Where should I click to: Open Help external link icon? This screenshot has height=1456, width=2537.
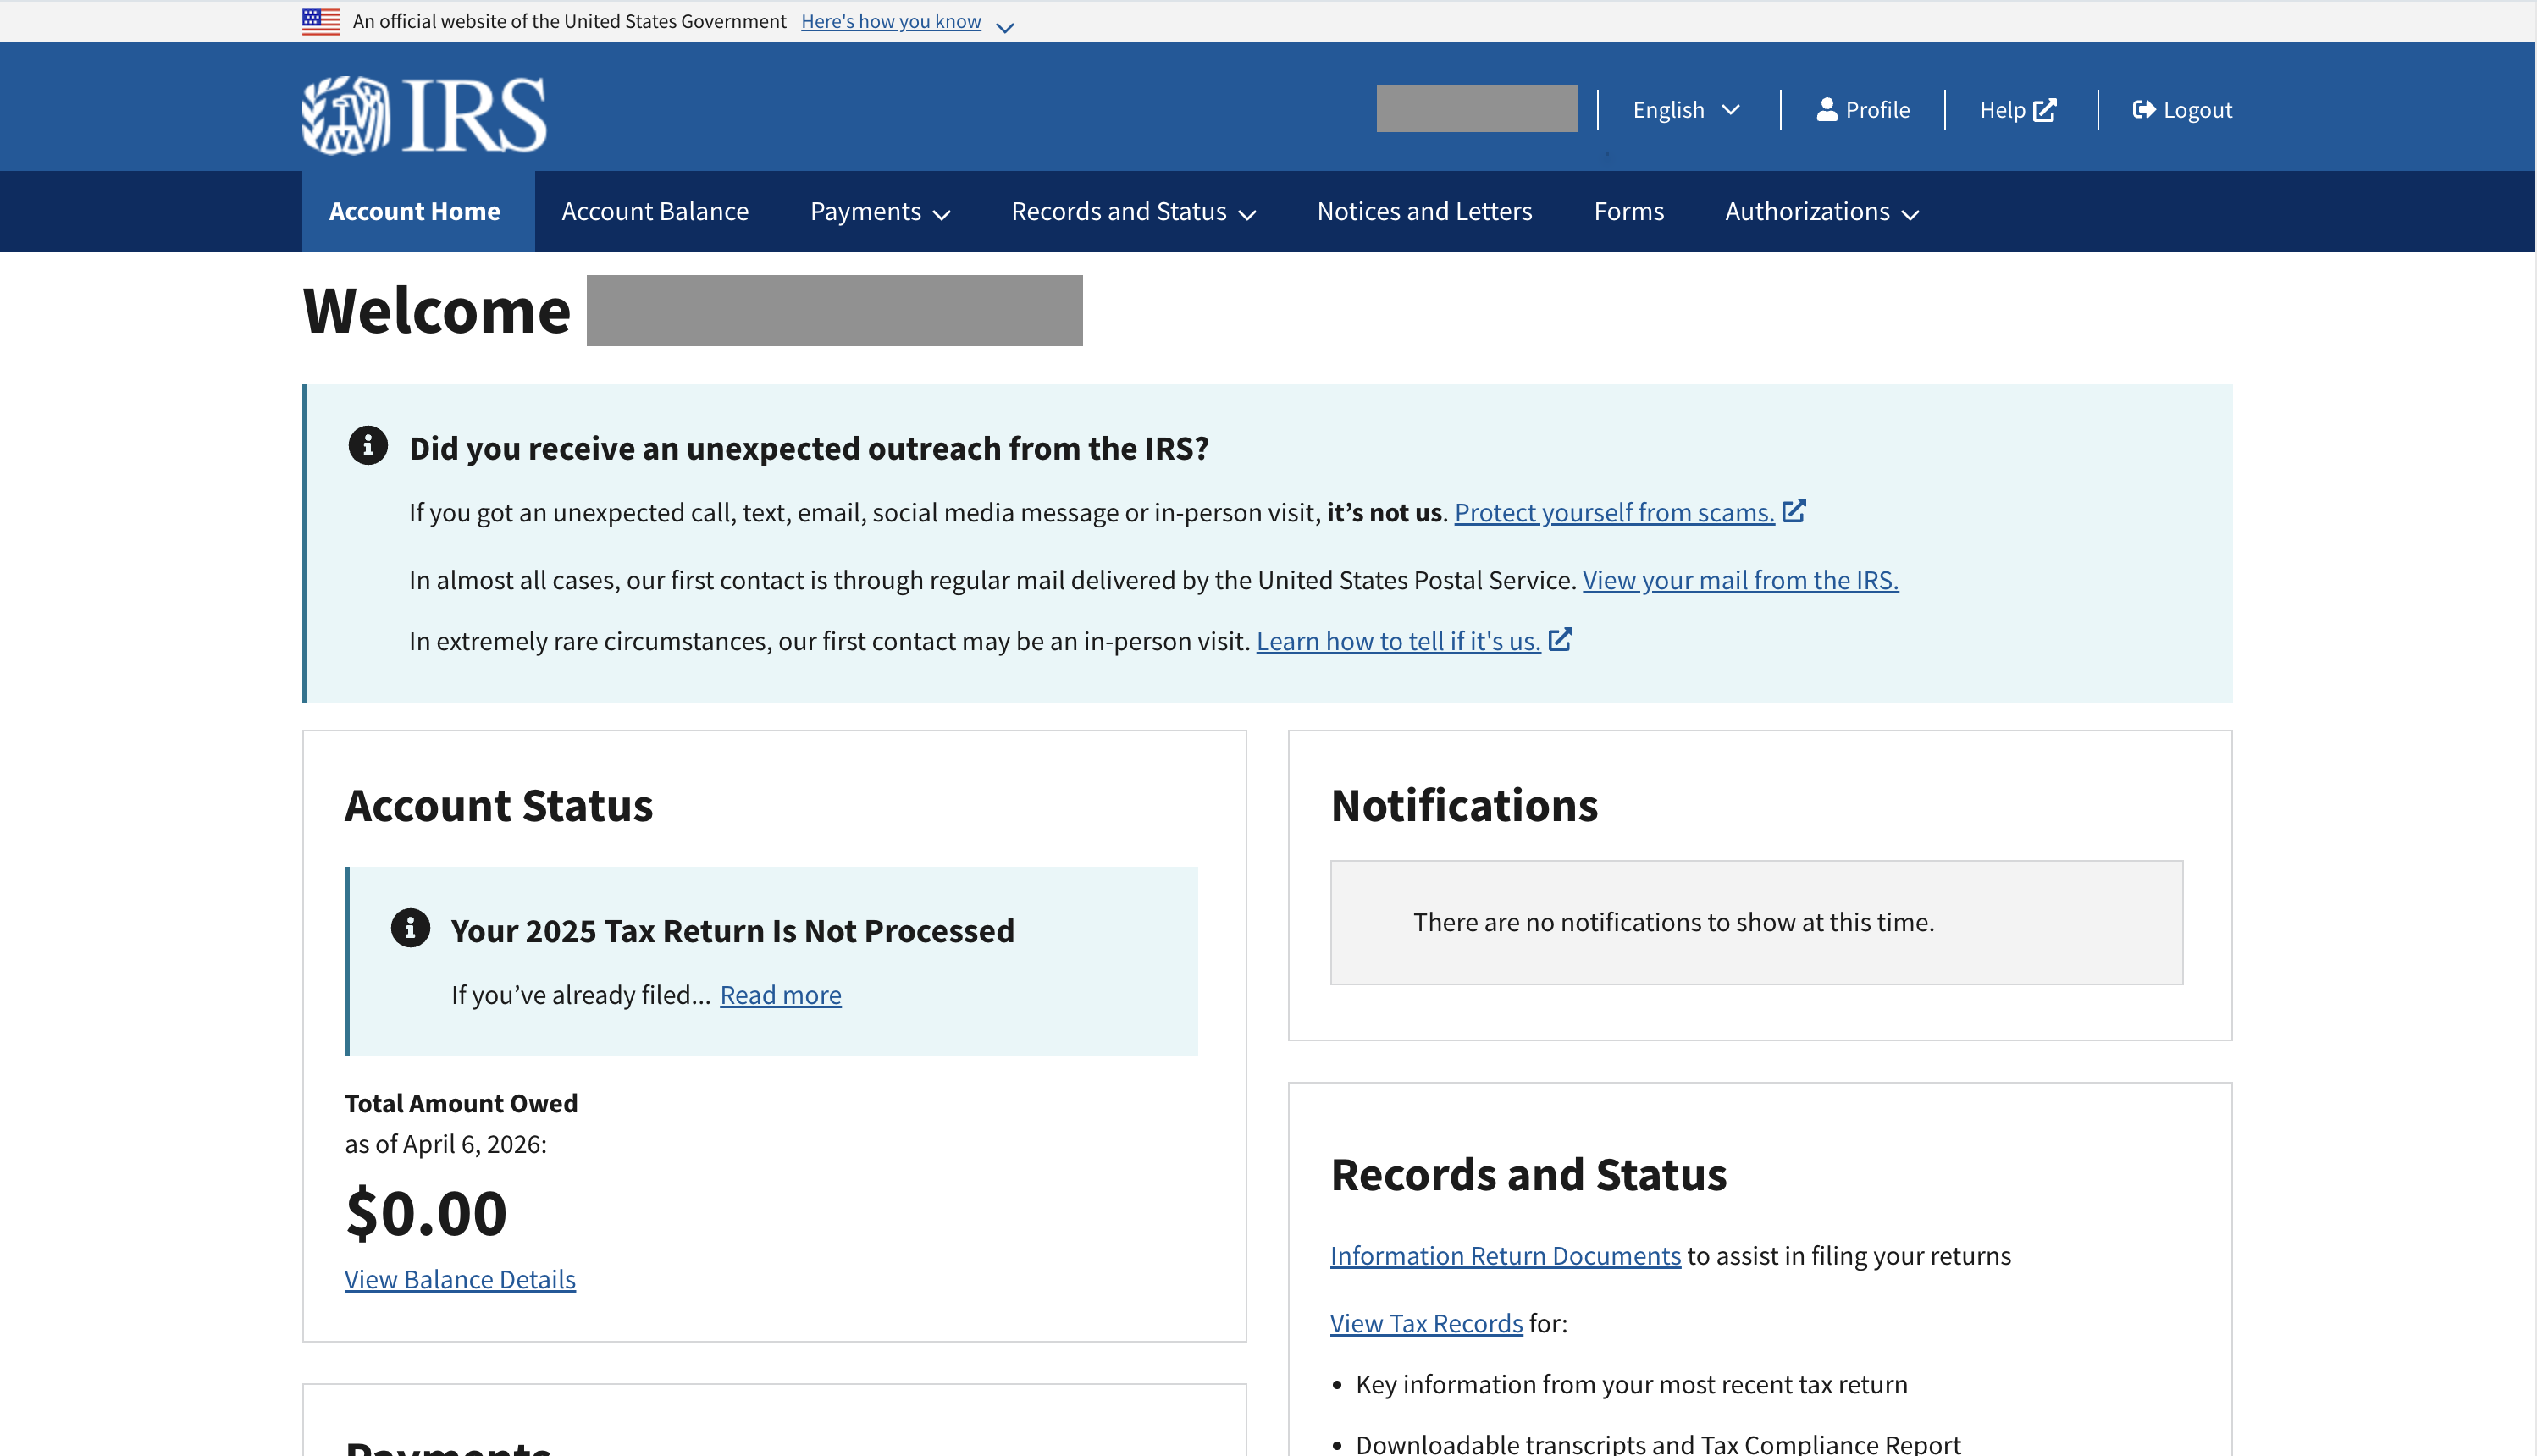(2045, 109)
